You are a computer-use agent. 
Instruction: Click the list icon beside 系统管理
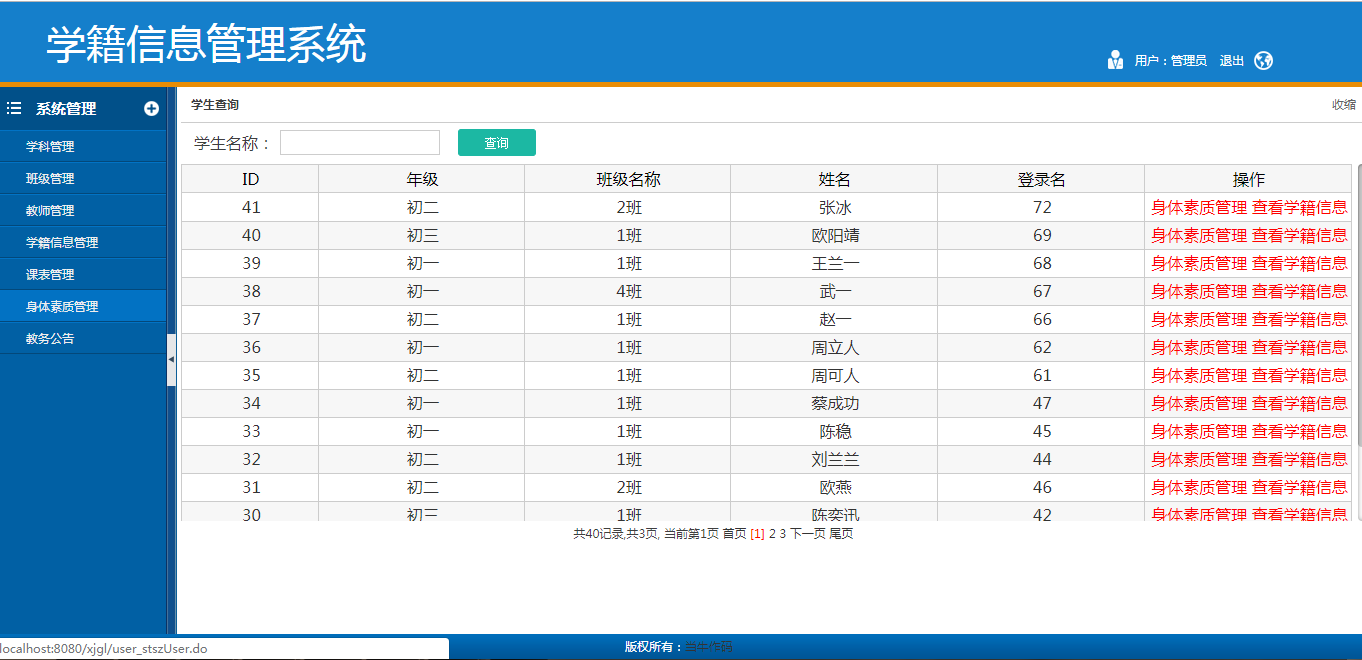(x=14, y=108)
